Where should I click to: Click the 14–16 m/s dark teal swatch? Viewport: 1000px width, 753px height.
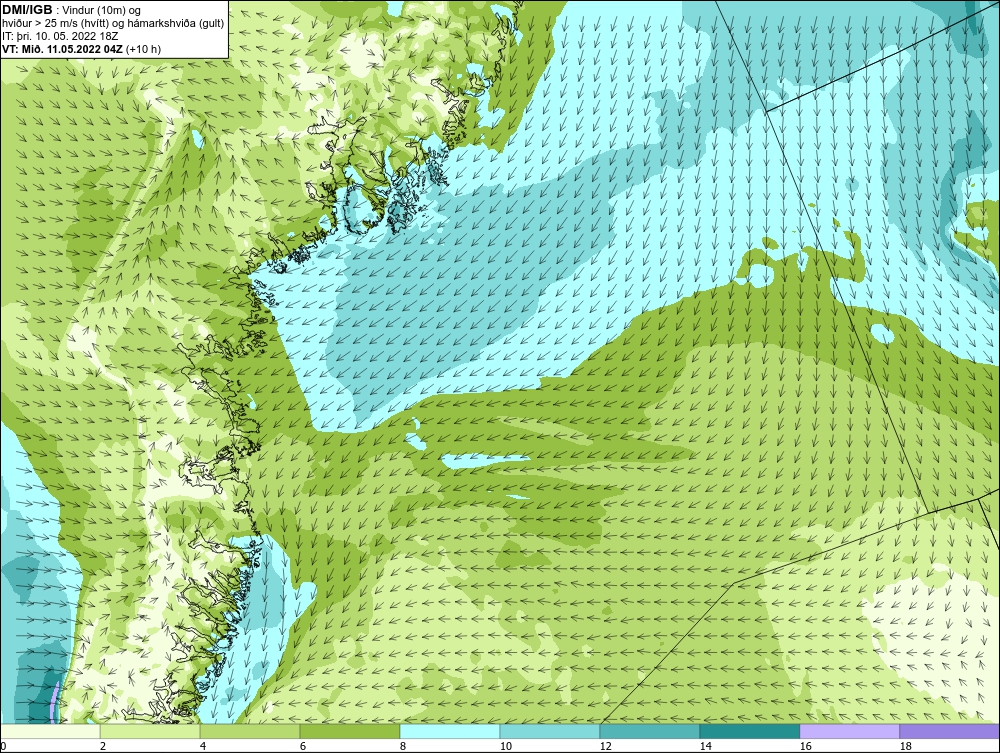point(749,731)
